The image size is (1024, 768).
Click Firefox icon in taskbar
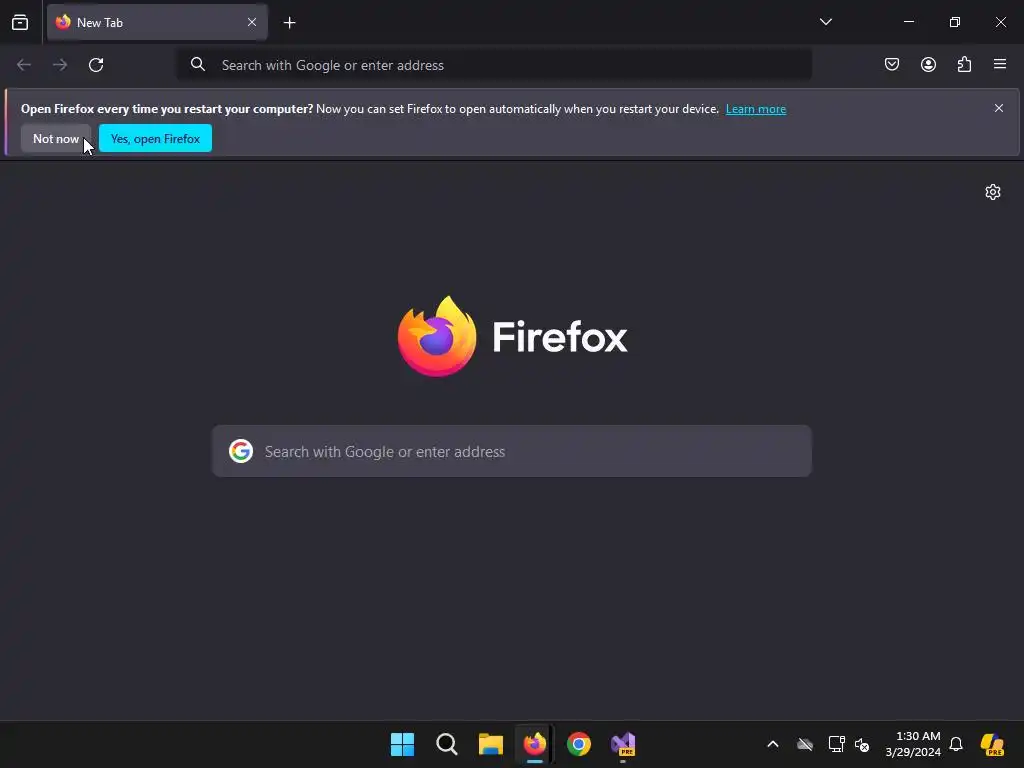[535, 744]
